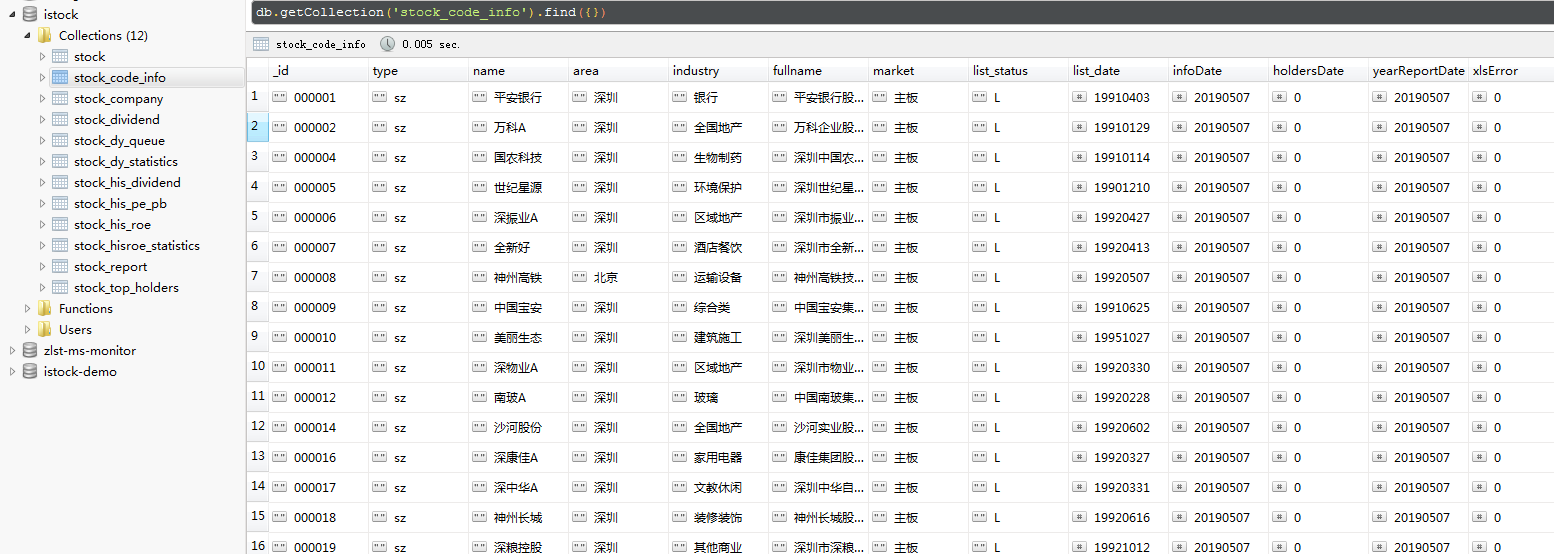Click the stock_his_dividend collection icon
The width and height of the screenshot is (1554, 554).
(x=60, y=182)
